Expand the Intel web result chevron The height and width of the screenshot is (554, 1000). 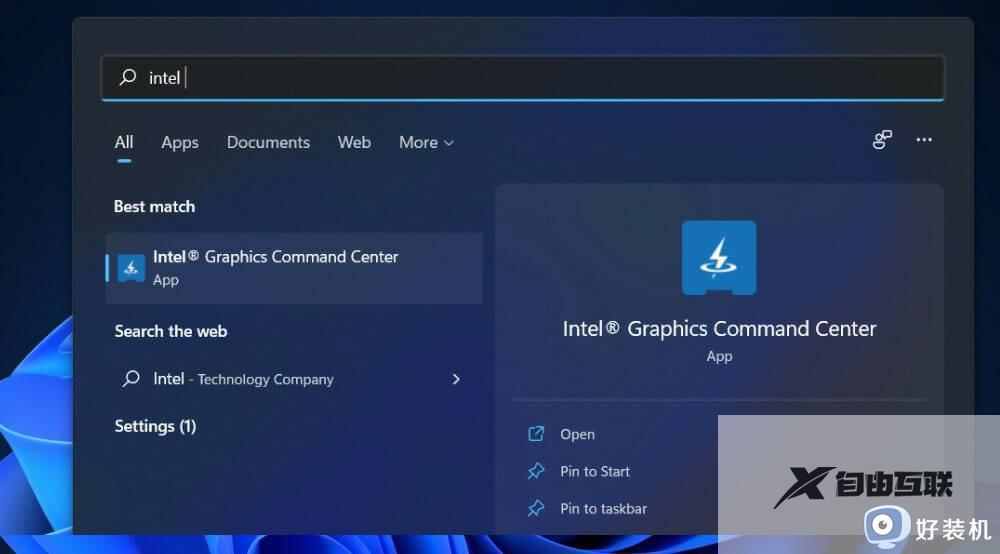(x=455, y=379)
